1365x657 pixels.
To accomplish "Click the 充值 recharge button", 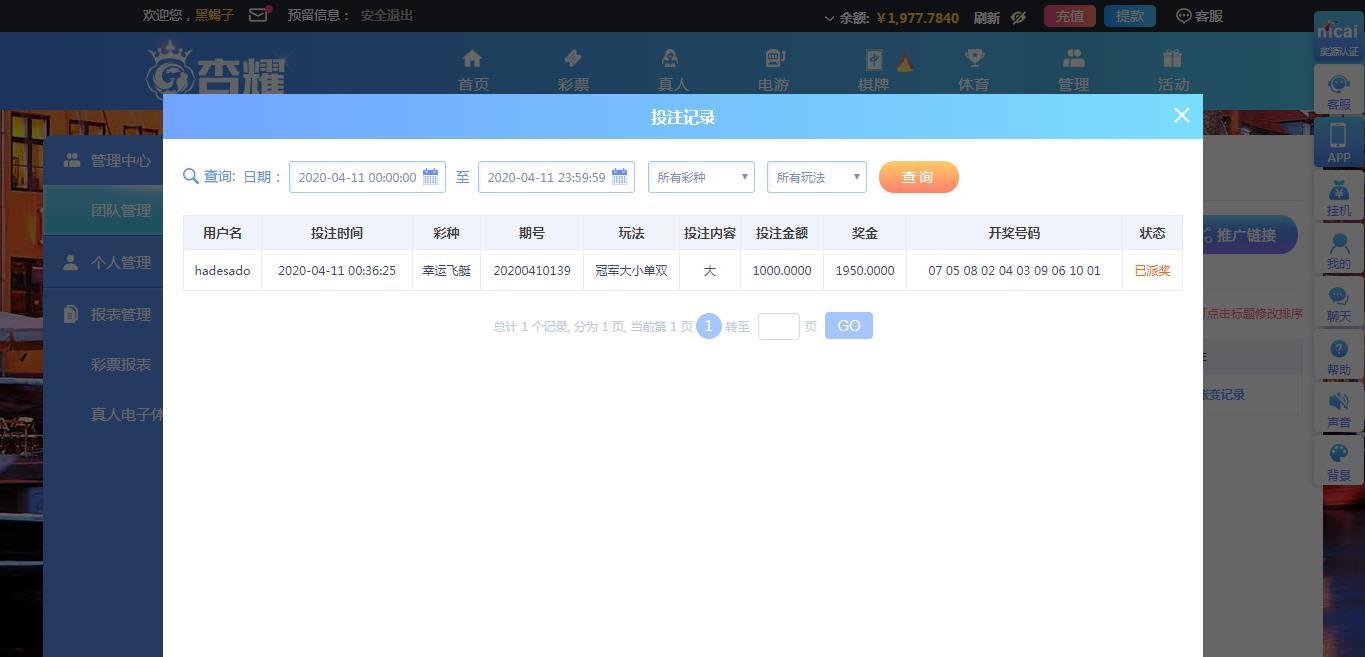I will pos(1070,16).
